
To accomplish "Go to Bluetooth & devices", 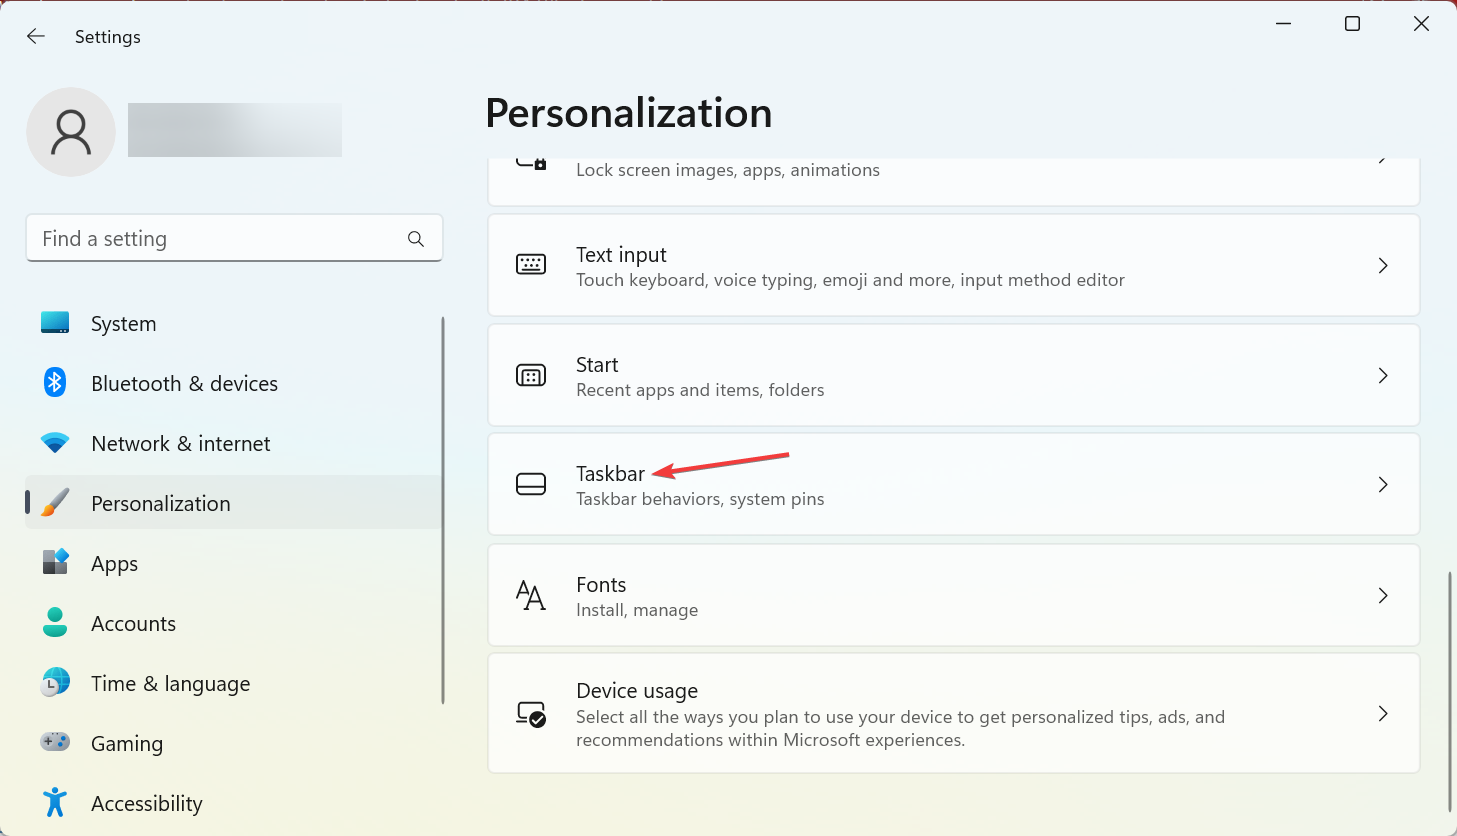I will [x=233, y=383].
